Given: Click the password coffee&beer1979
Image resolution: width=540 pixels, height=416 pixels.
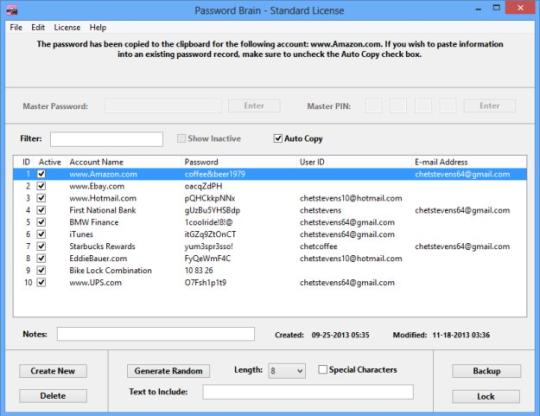Looking at the screenshot, I should [215, 174].
